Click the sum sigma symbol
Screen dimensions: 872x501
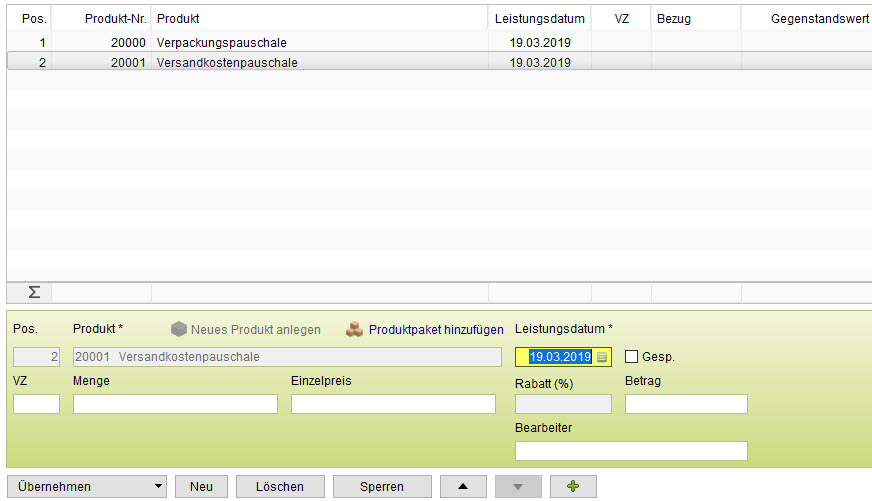(x=33, y=292)
